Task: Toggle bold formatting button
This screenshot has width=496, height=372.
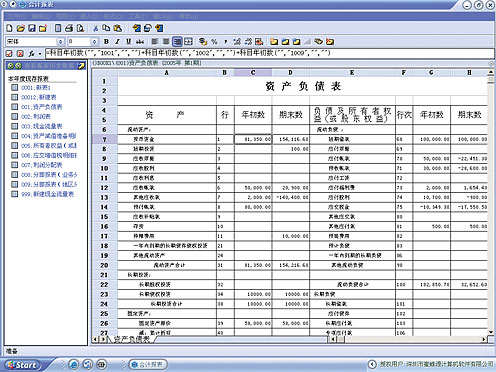Action: [x=106, y=42]
